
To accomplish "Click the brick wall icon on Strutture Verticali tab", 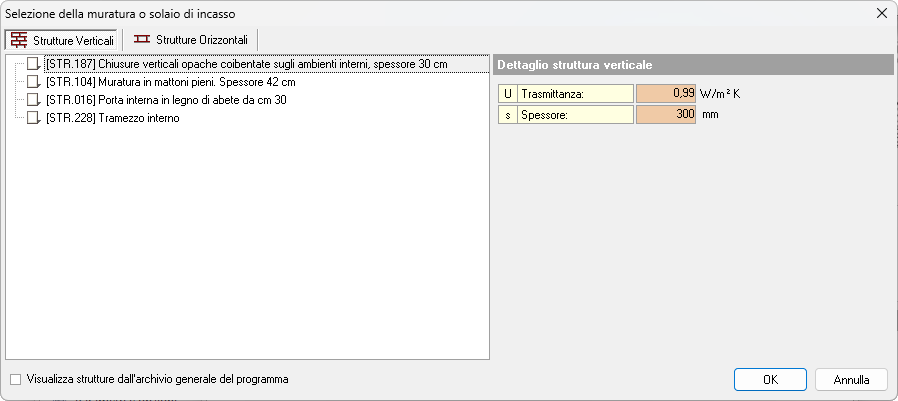I will [x=19, y=39].
